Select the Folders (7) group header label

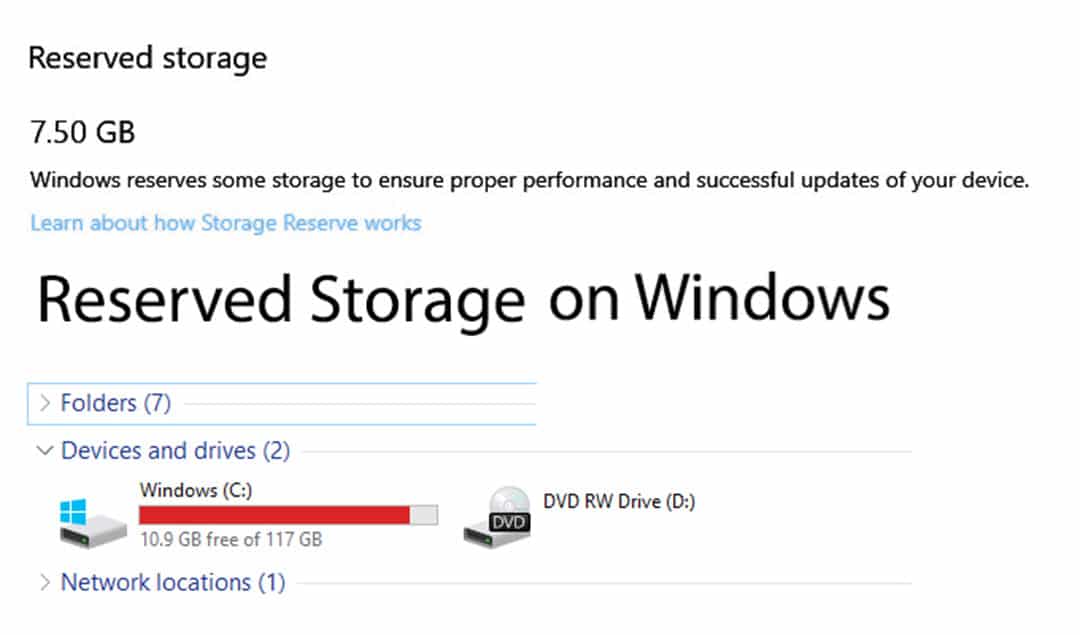coord(115,403)
